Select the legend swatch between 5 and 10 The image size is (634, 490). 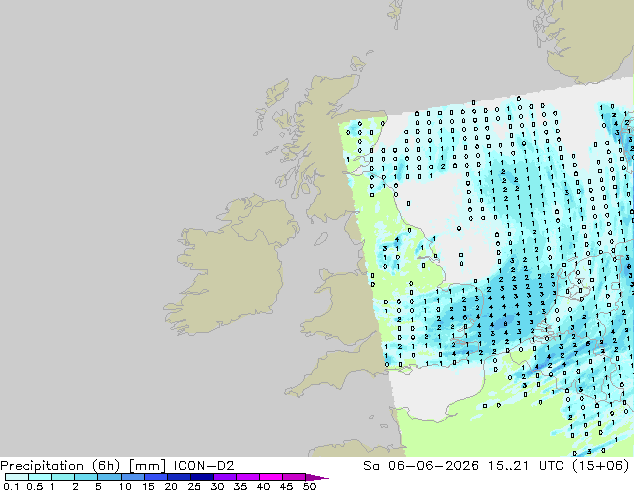pos(109,477)
